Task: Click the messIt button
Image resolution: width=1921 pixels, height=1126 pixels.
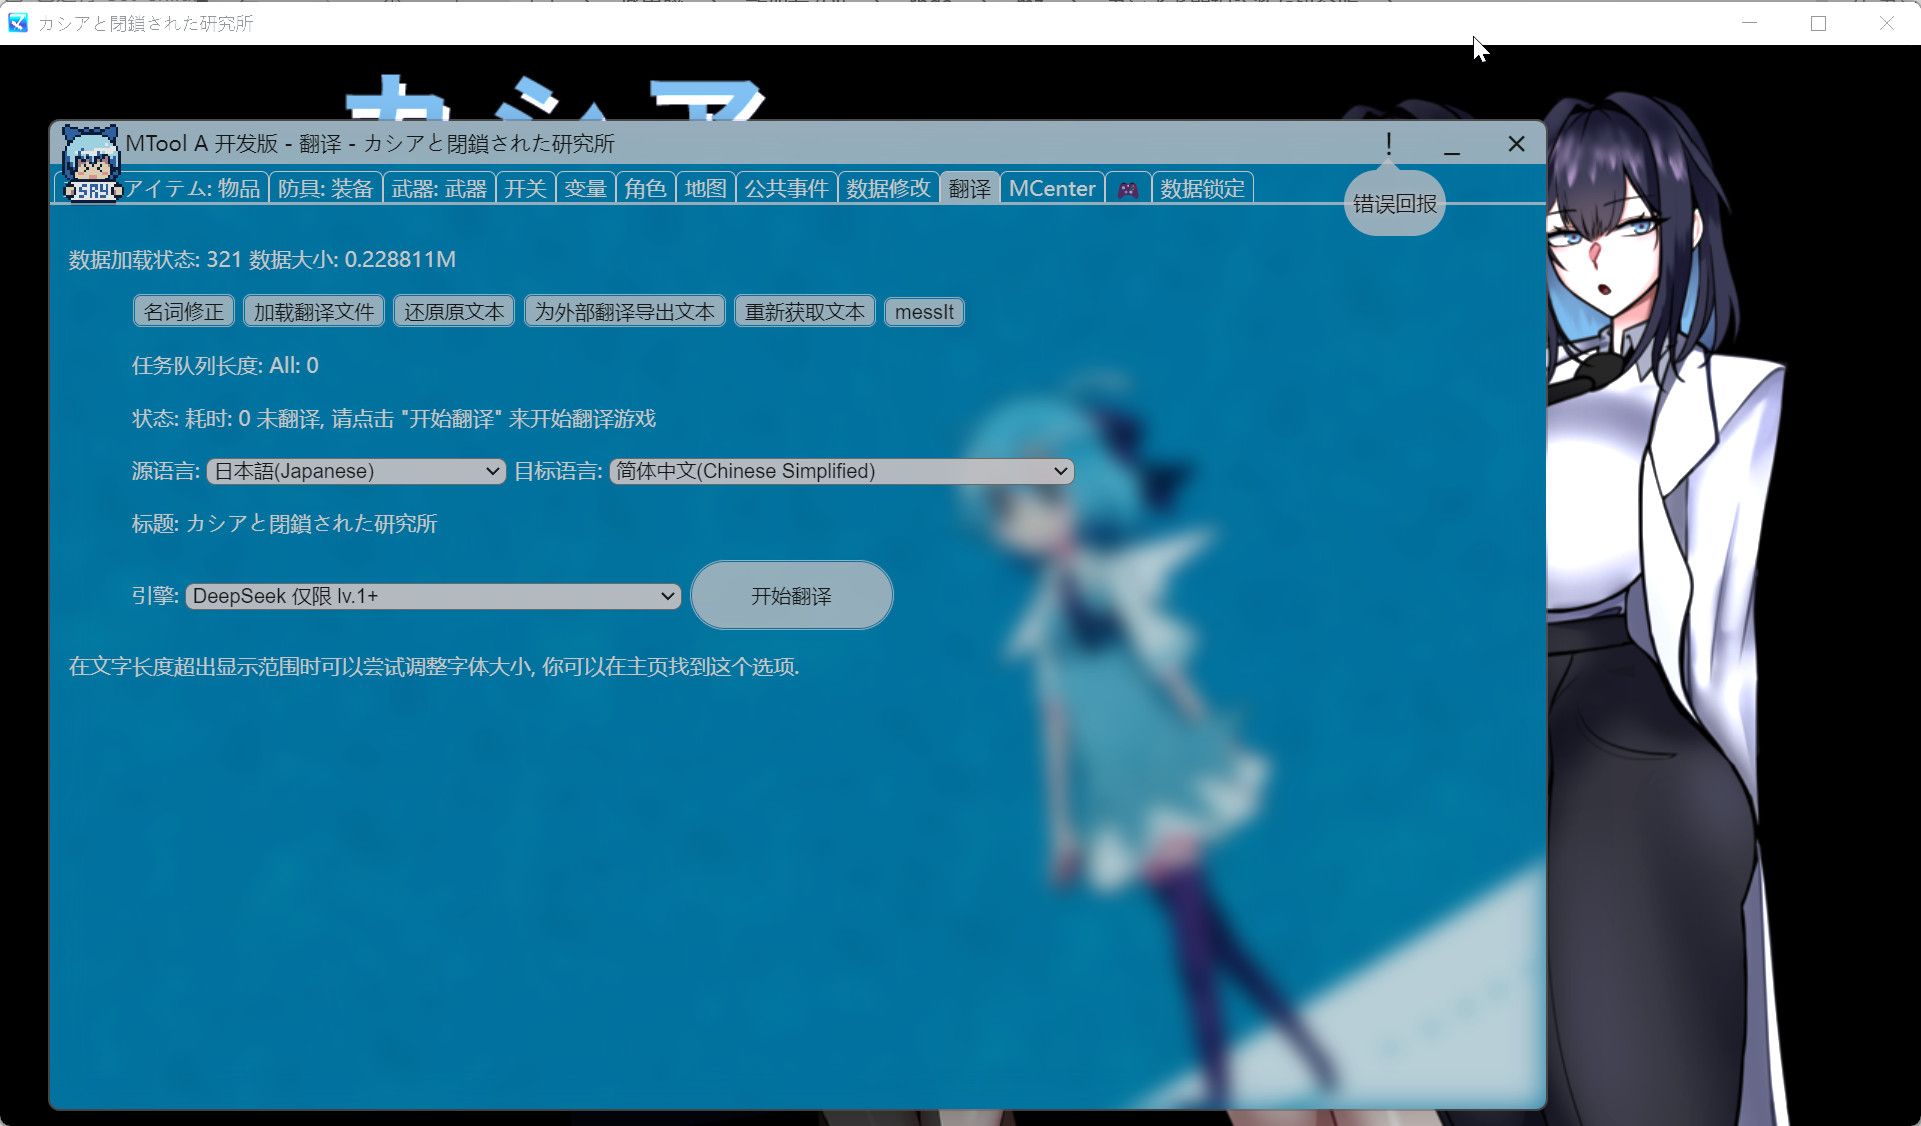Action: pyautogui.click(x=924, y=312)
